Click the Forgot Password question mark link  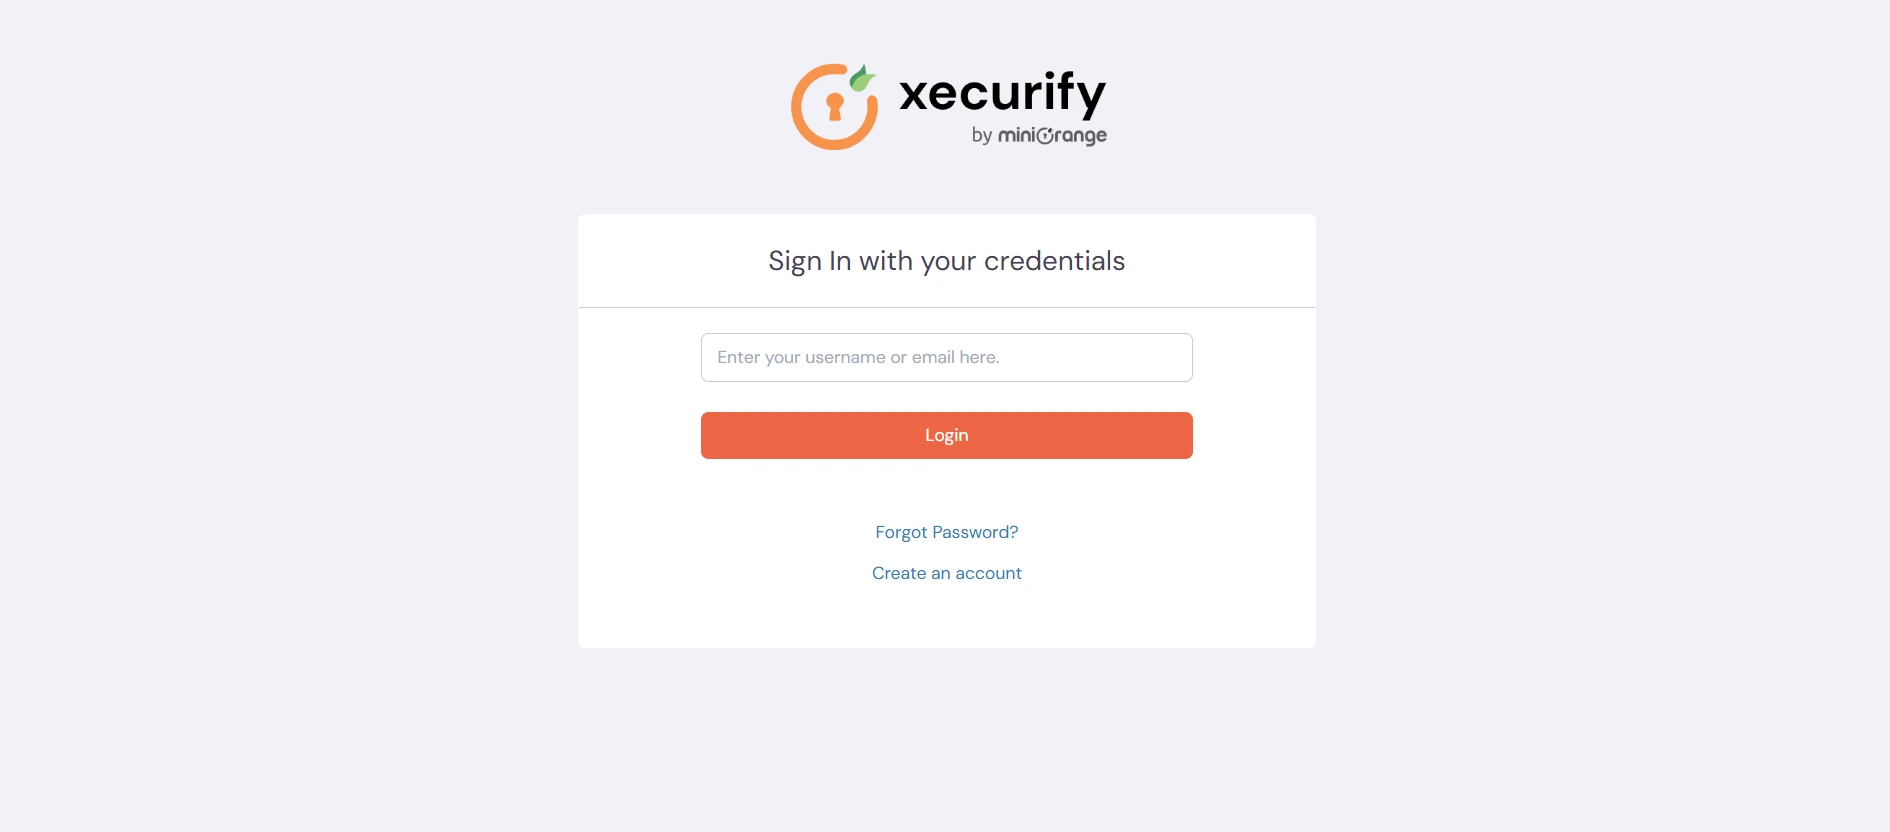pyautogui.click(x=1012, y=532)
